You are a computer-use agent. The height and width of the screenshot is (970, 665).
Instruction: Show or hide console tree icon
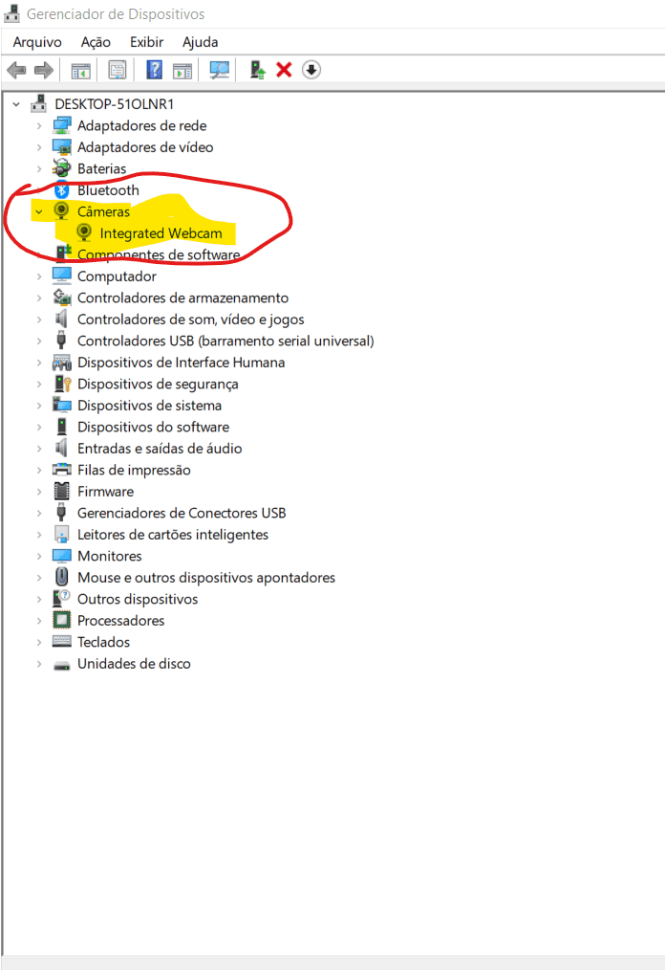(81, 71)
